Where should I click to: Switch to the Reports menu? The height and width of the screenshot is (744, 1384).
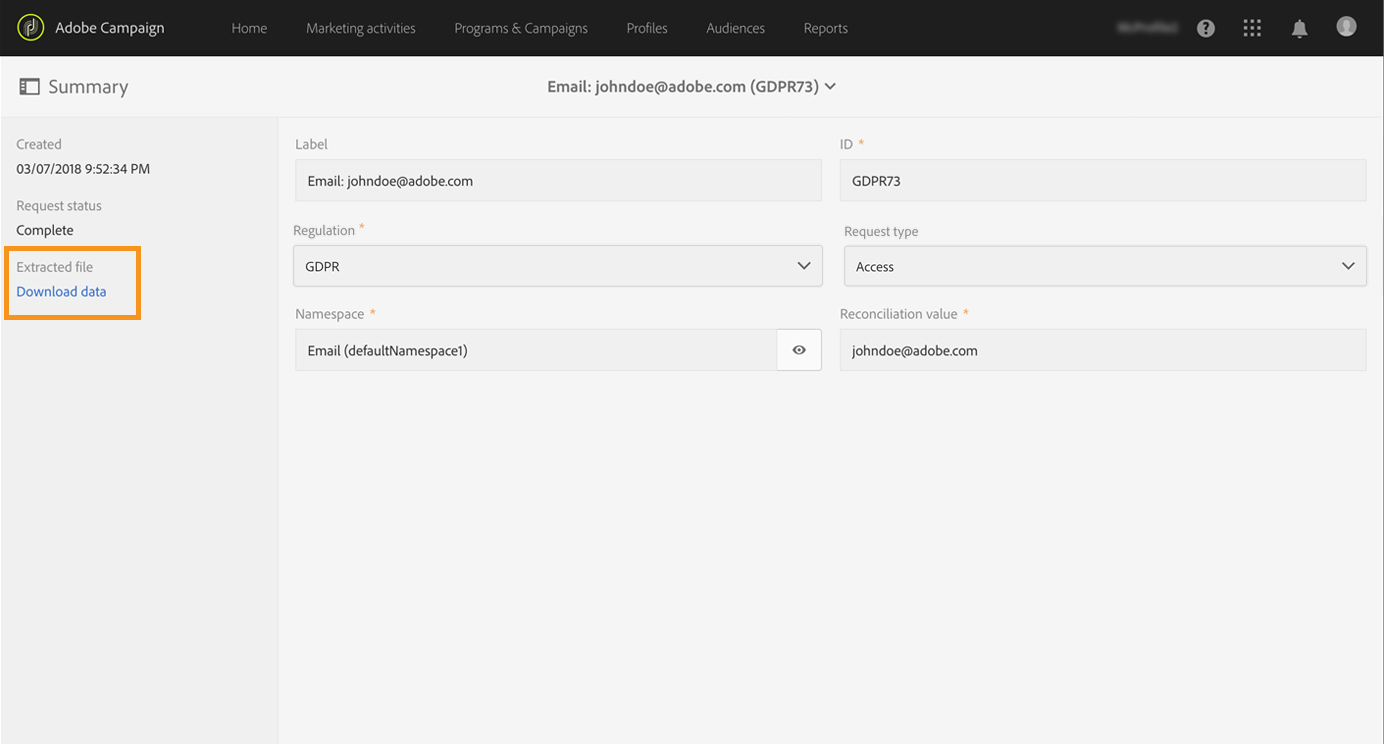click(825, 28)
